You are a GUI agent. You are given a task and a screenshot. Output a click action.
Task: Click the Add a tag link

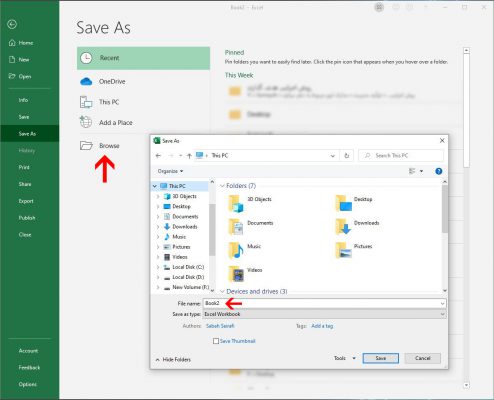pos(322,326)
